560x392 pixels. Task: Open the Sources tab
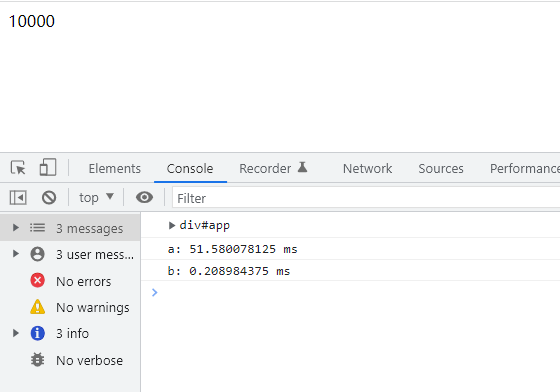pyautogui.click(x=441, y=169)
